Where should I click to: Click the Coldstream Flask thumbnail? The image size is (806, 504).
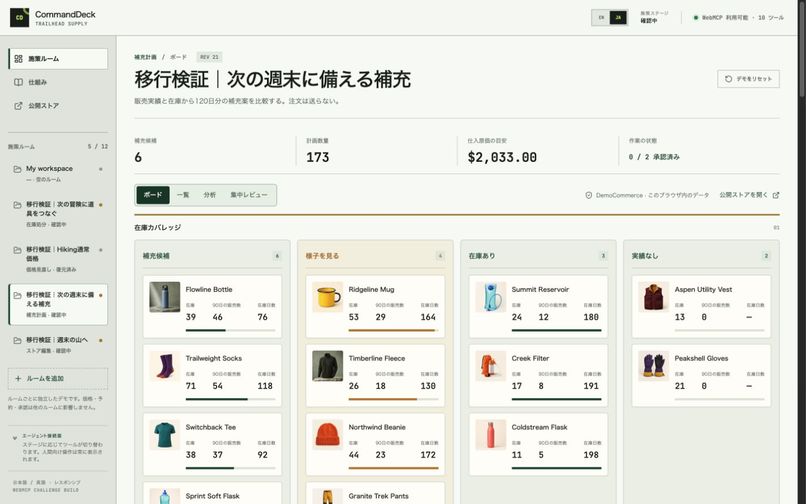pos(490,435)
